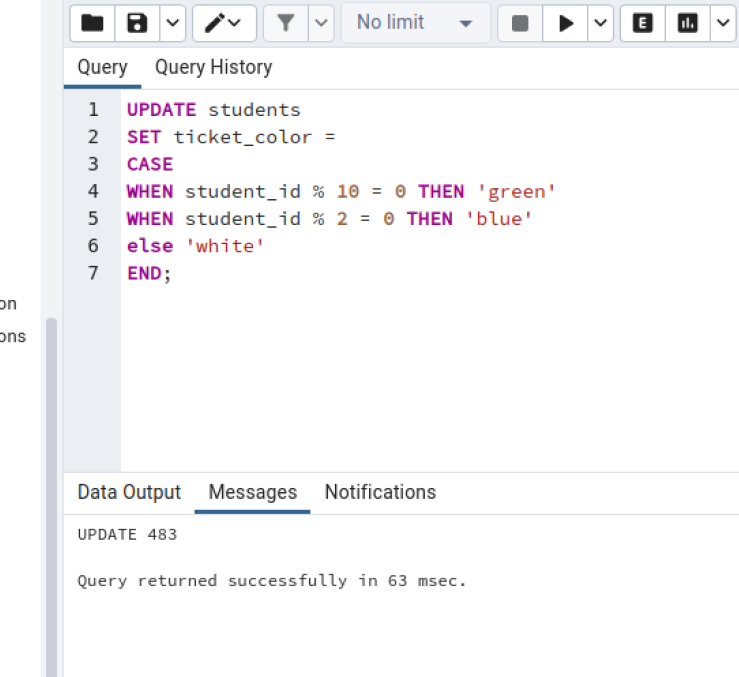739x677 pixels.
Task: Click line number 4 in the gutter
Action: point(93,192)
